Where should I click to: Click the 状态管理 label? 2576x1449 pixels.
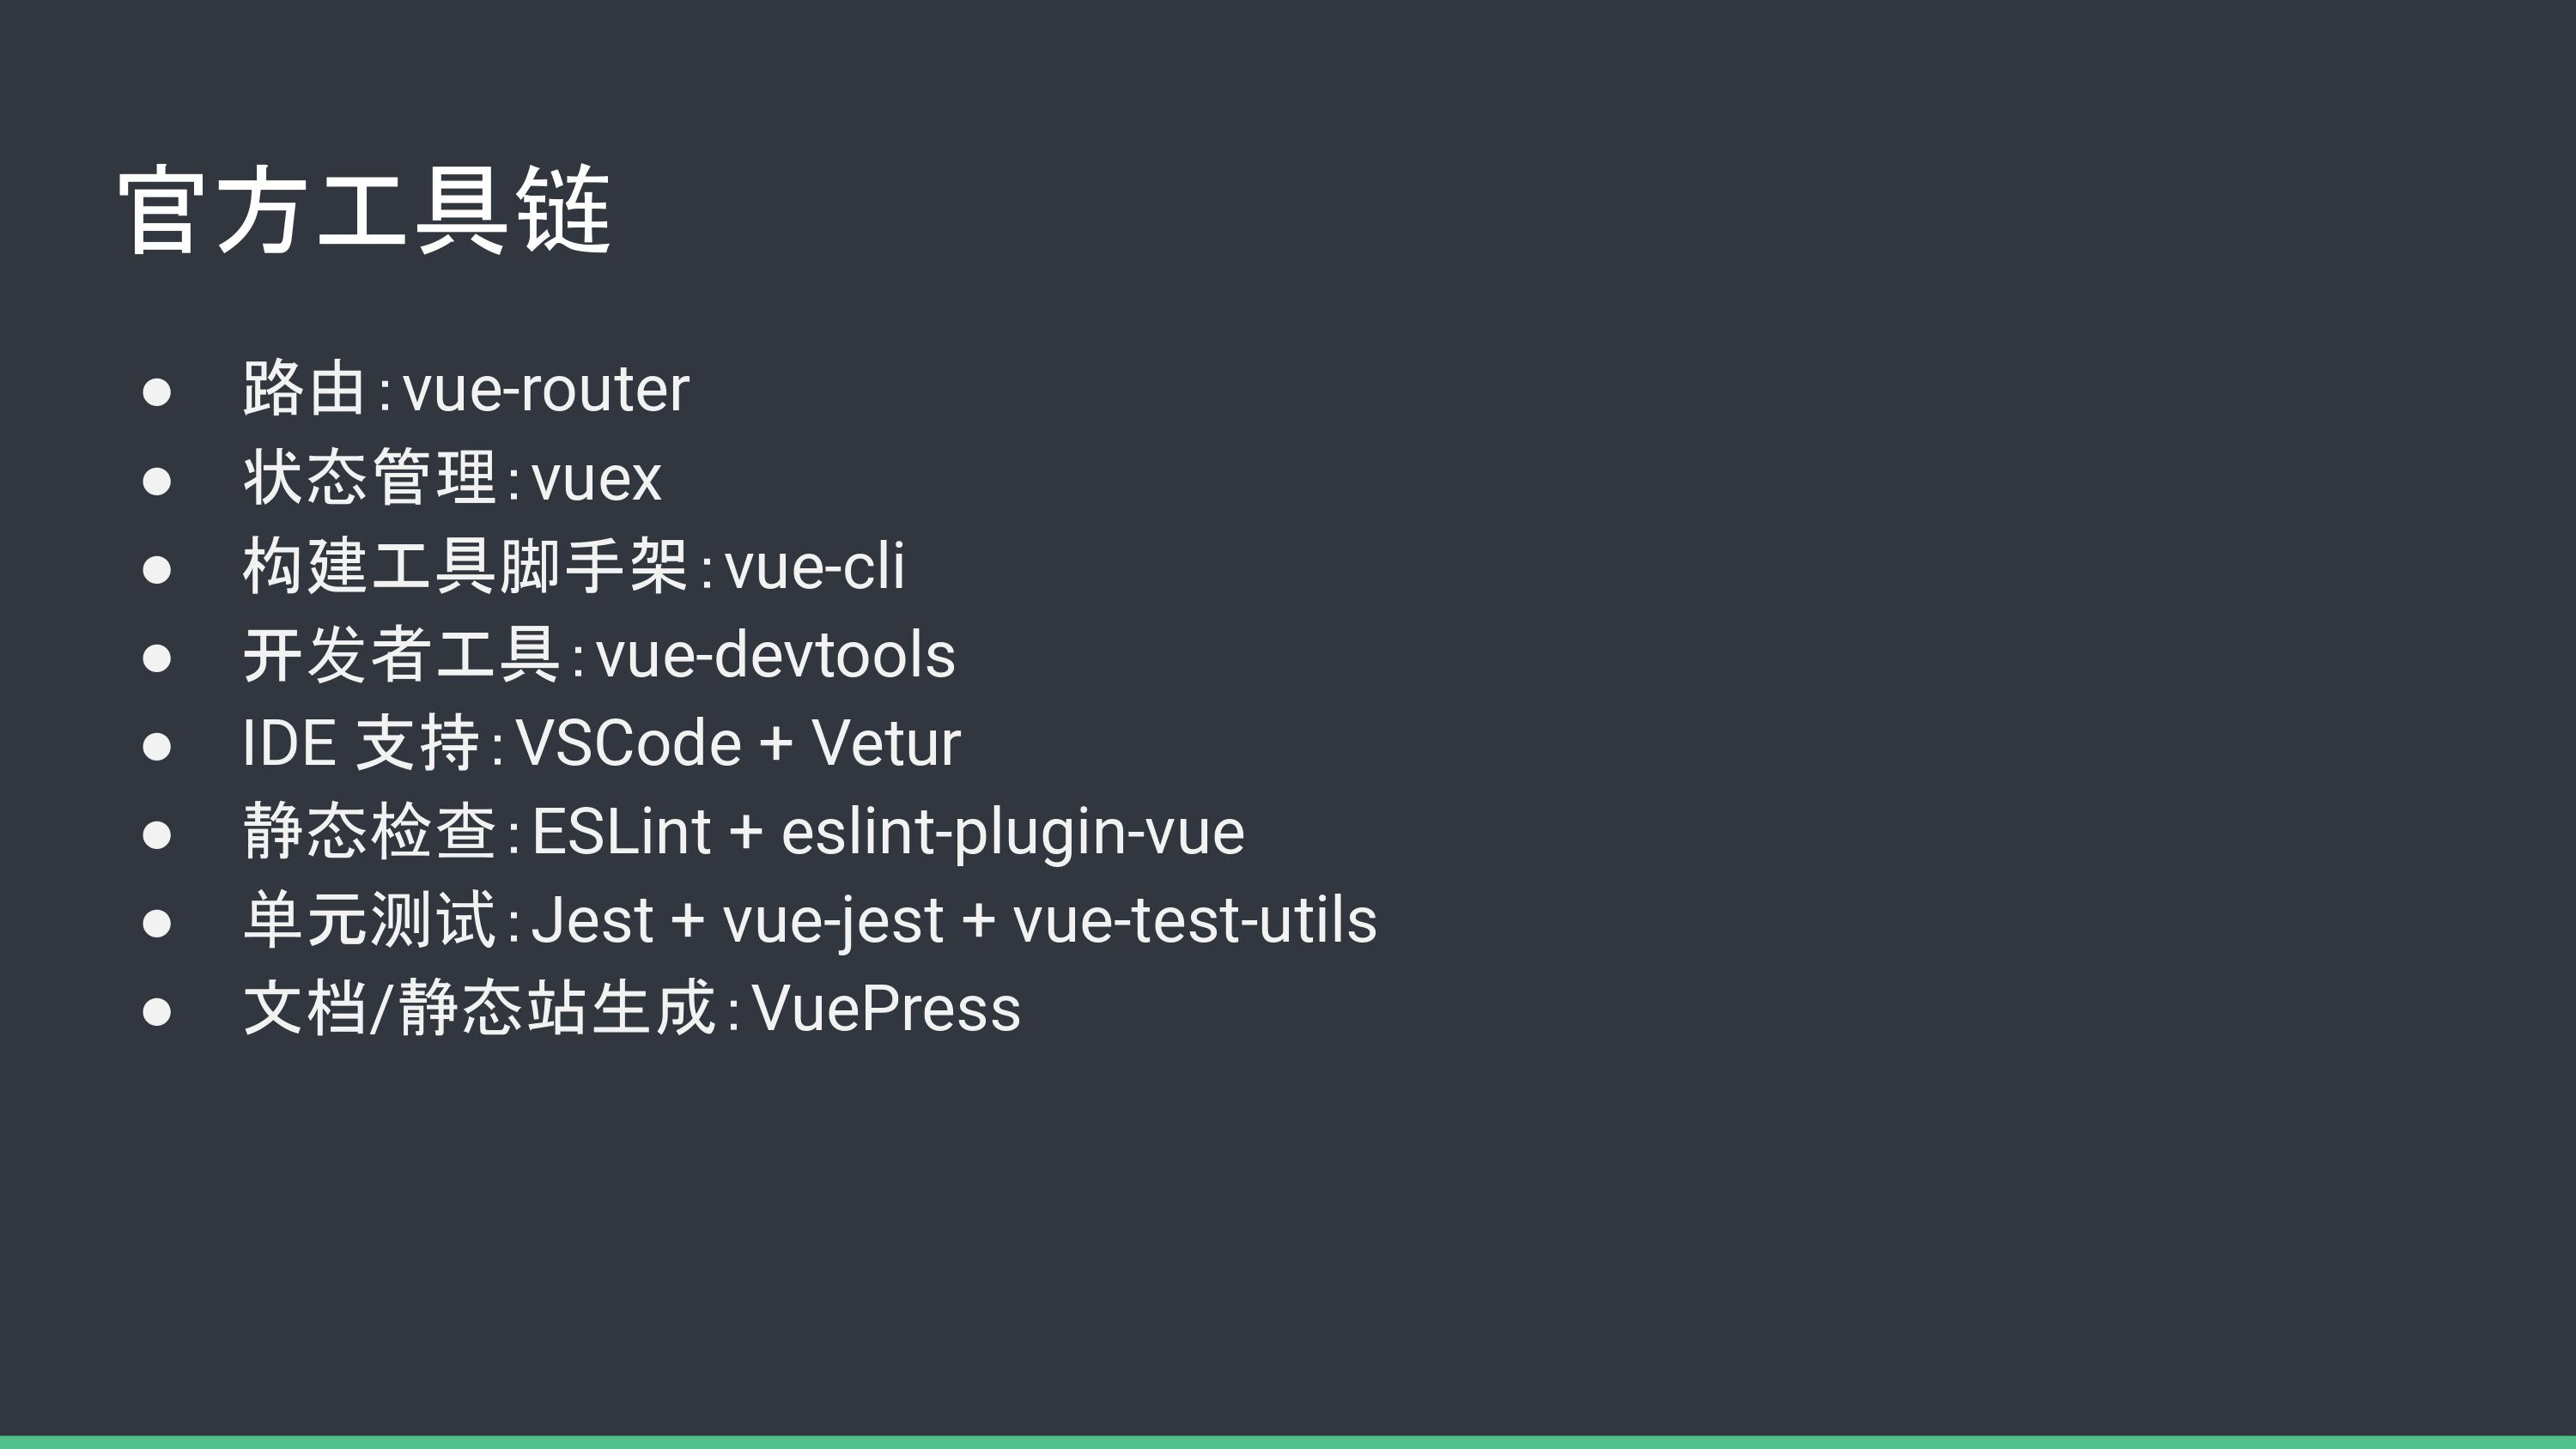pos(370,477)
